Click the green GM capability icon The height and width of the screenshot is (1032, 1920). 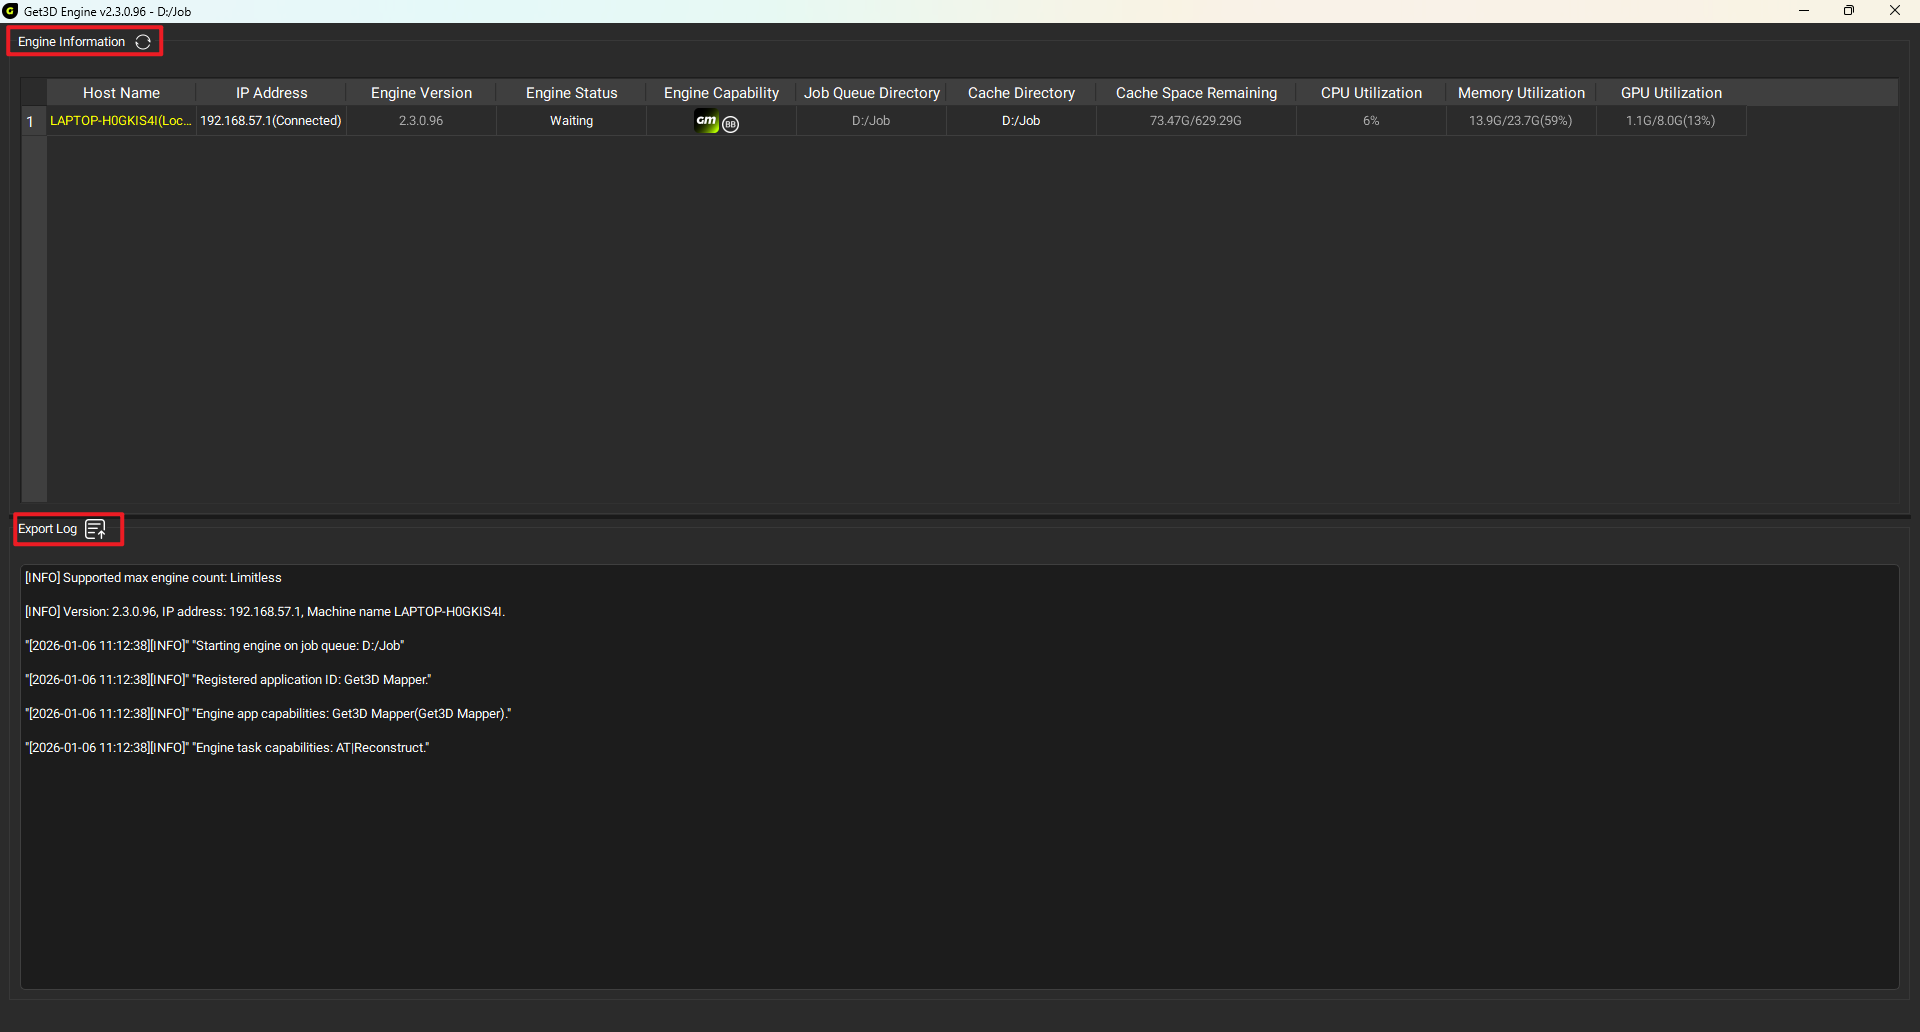[x=707, y=121]
